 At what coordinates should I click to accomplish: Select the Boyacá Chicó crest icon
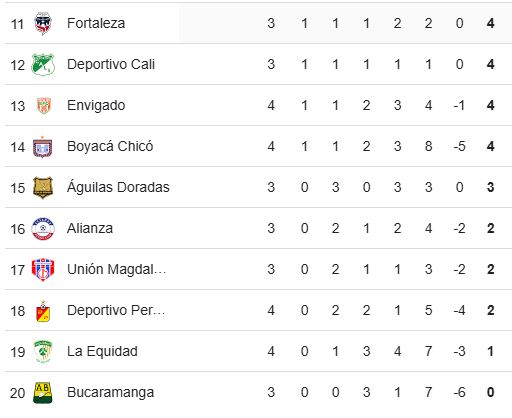43,147
